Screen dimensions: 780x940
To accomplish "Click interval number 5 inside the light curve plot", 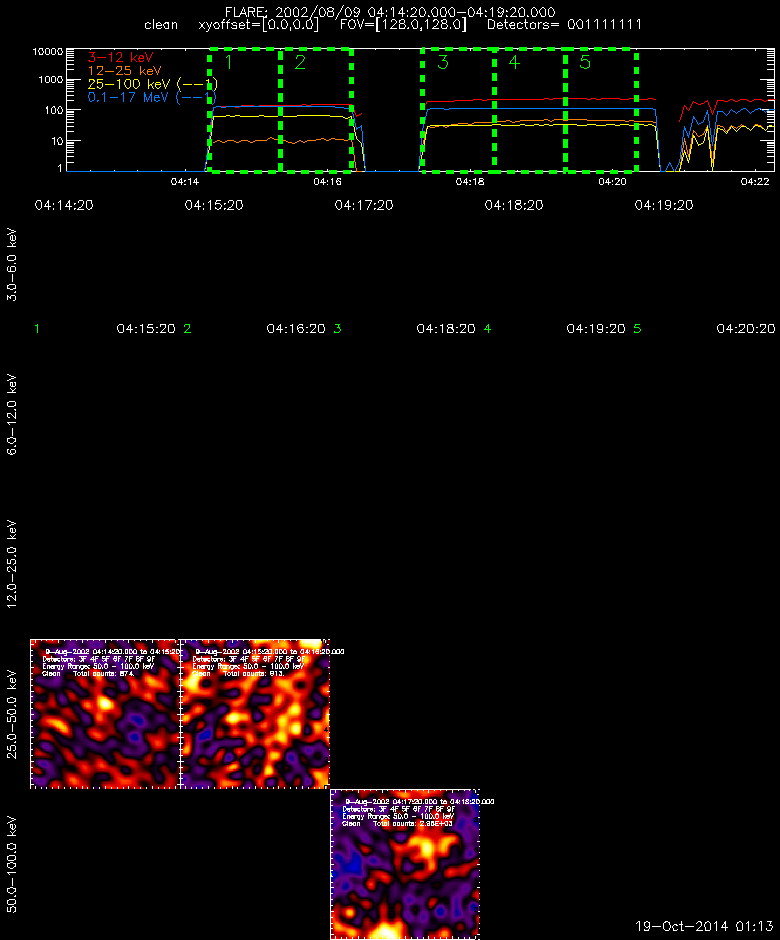I will click(585, 62).
